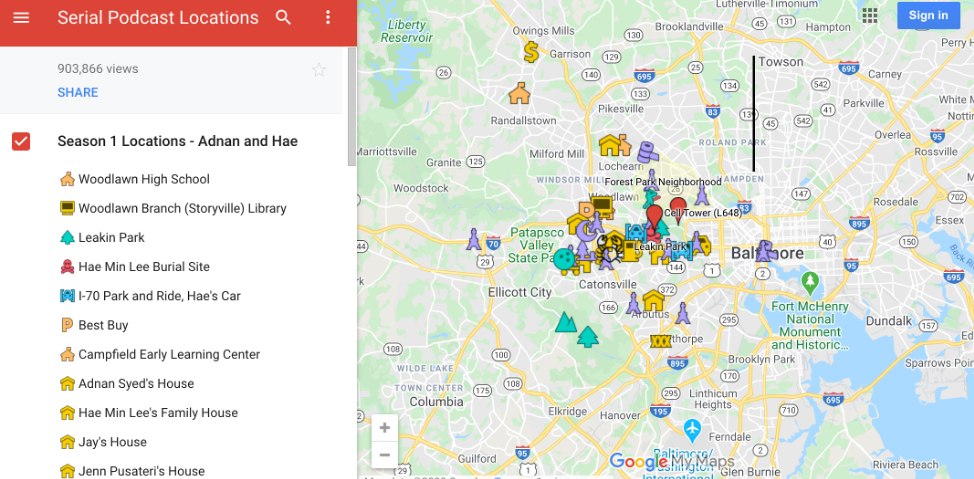974x479 pixels.
Task: Click the green Fort McHenry monument marker
Action: tap(809, 283)
